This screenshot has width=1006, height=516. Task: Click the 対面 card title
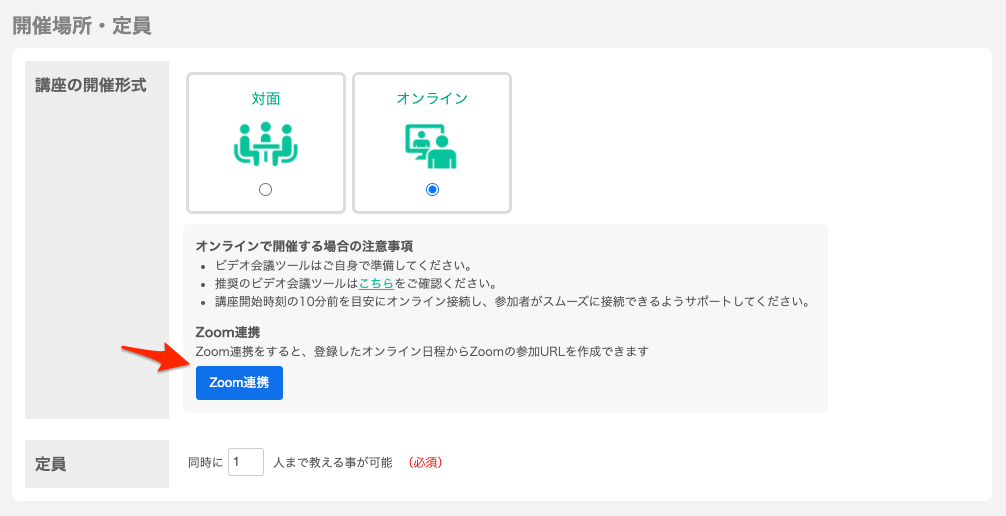pos(266,99)
